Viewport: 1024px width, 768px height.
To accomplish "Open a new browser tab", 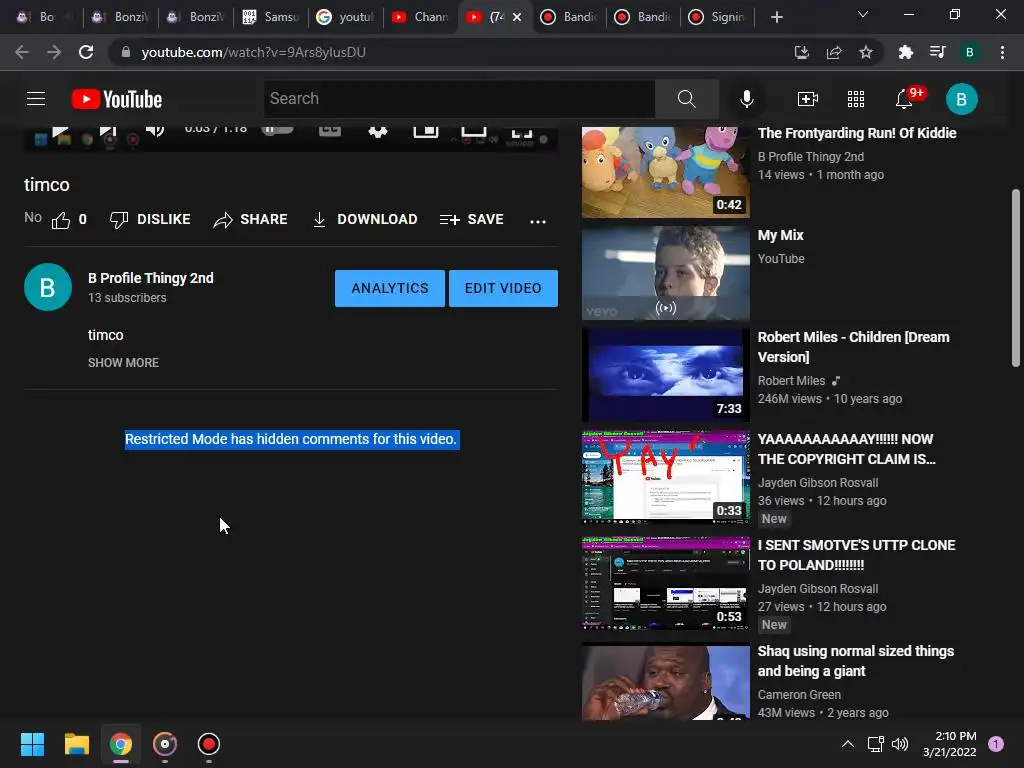I will click(776, 17).
